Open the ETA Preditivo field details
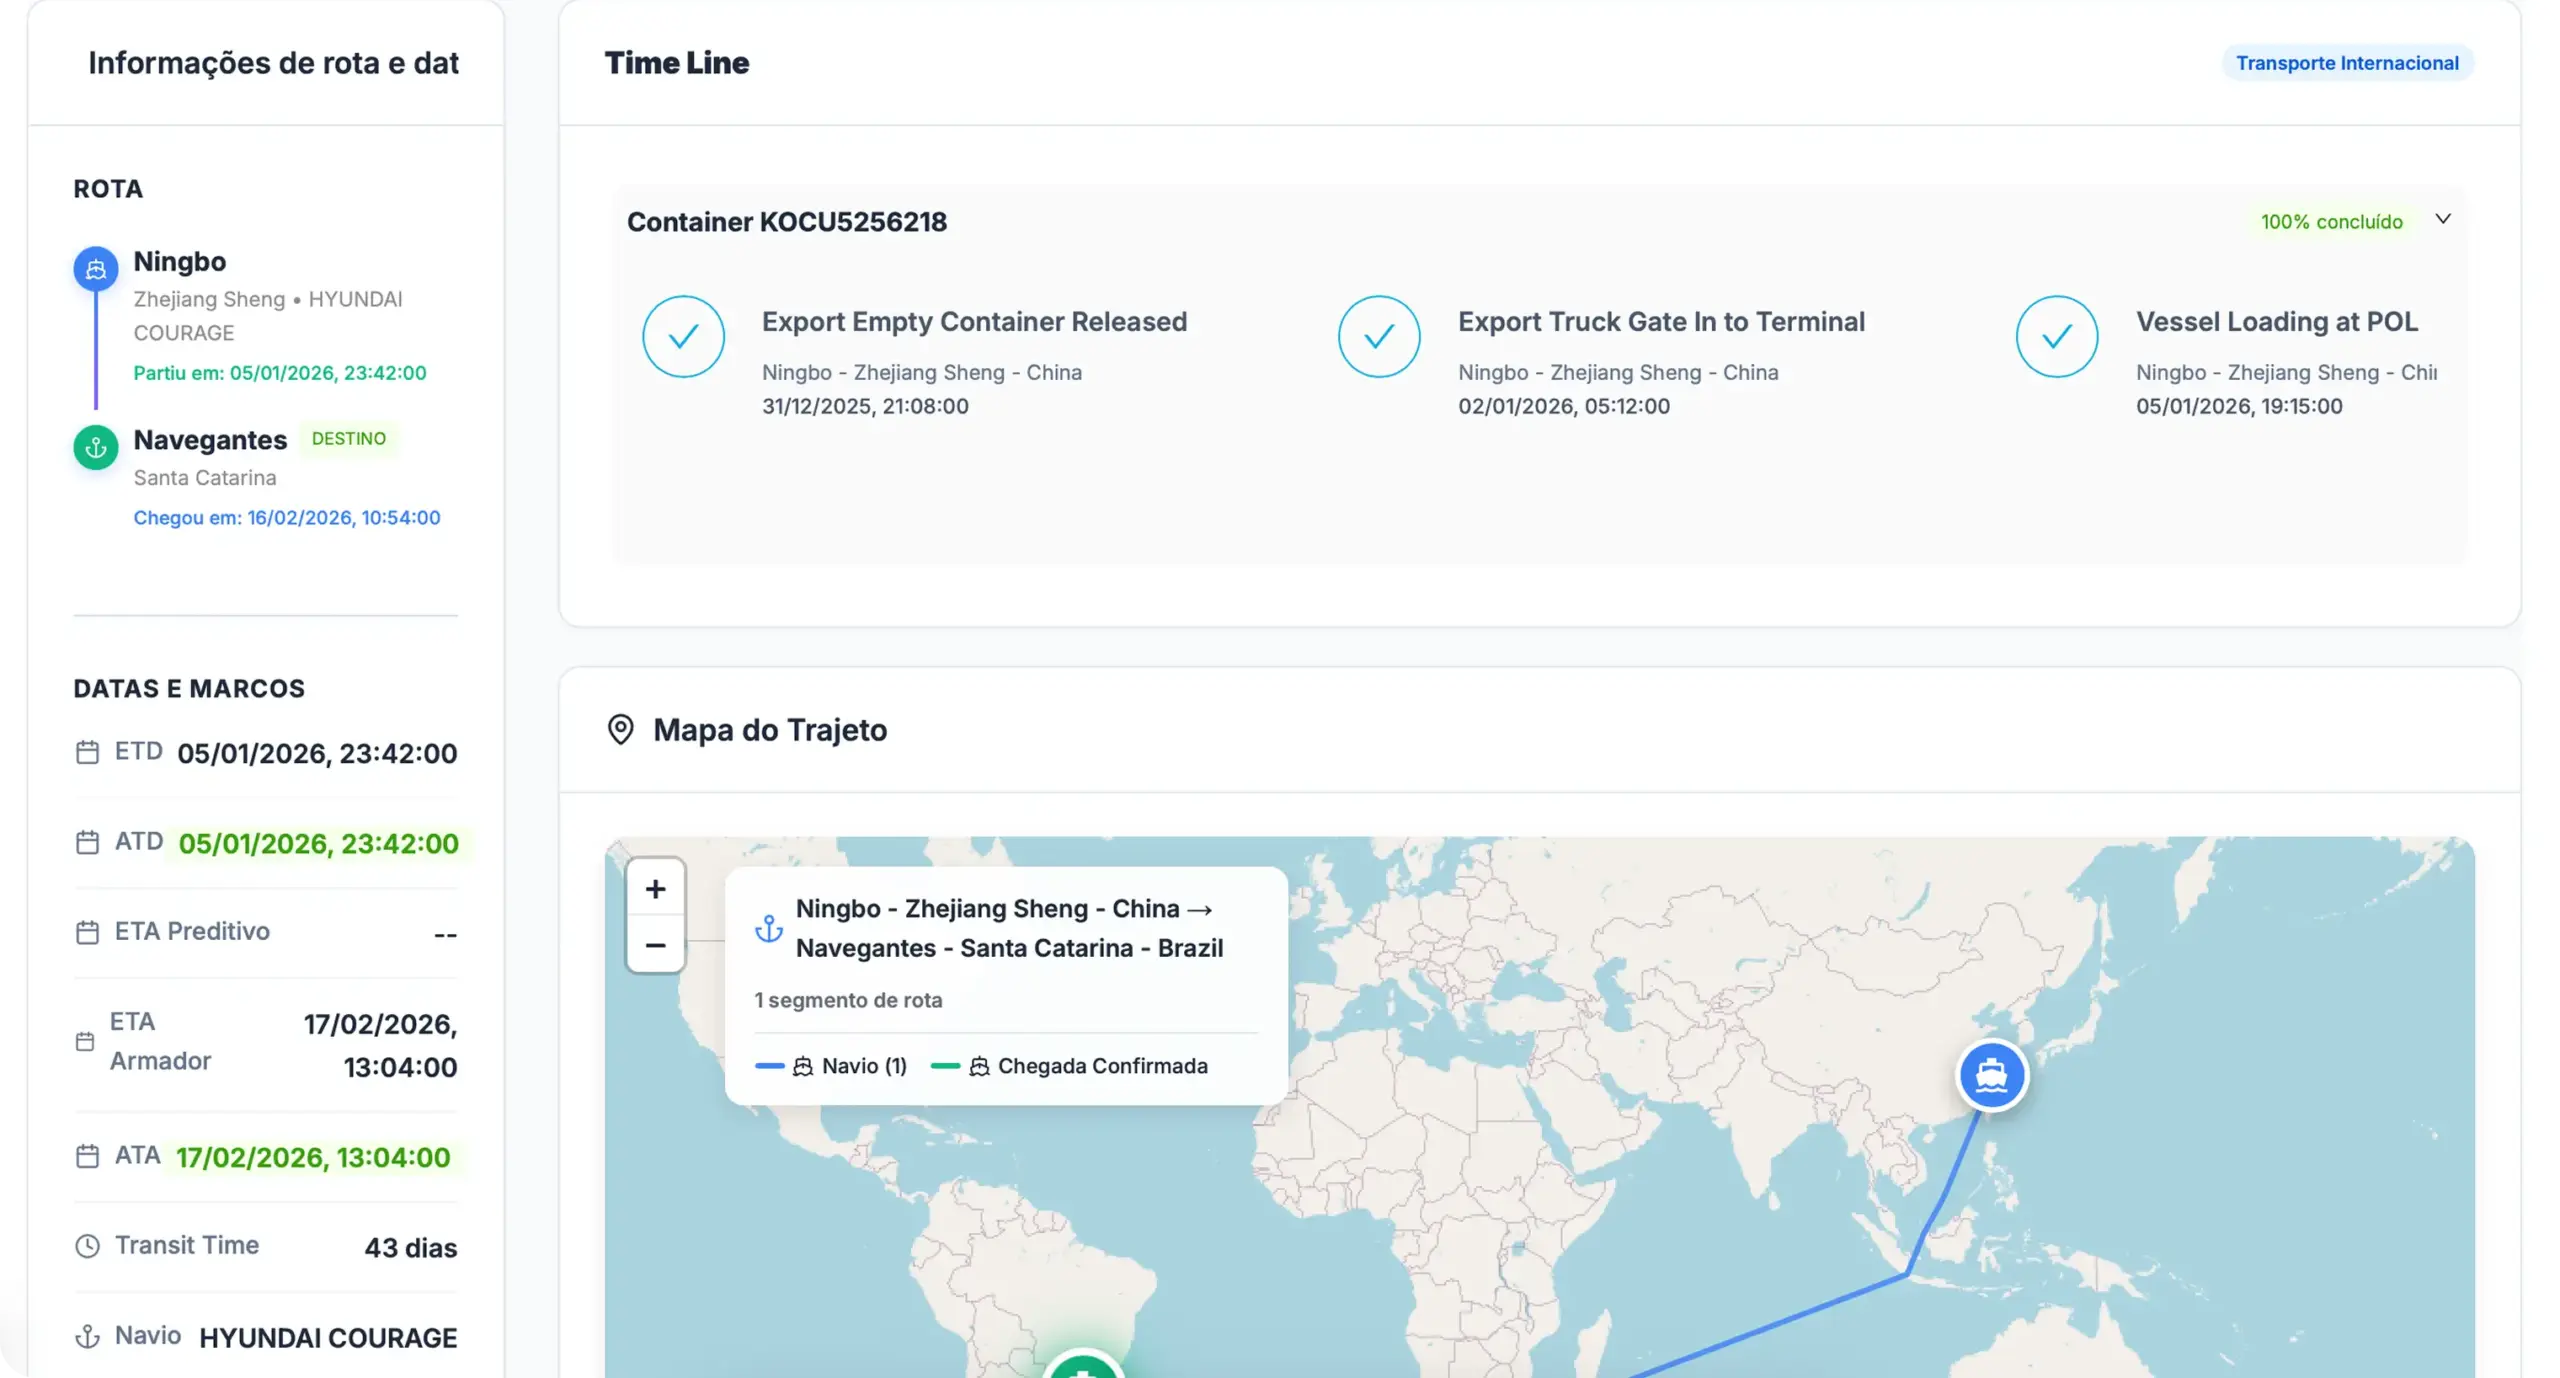 [x=192, y=931]
